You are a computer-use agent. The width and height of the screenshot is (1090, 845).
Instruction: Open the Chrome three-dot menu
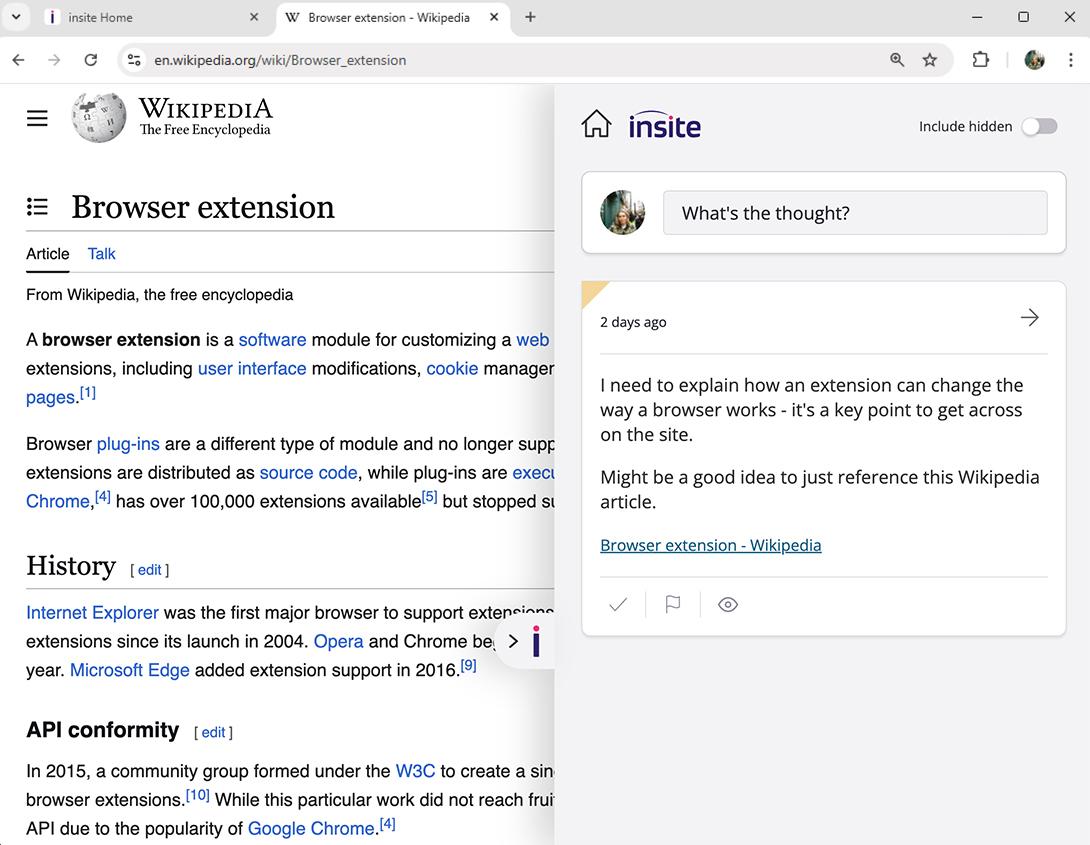[1071, 60]
